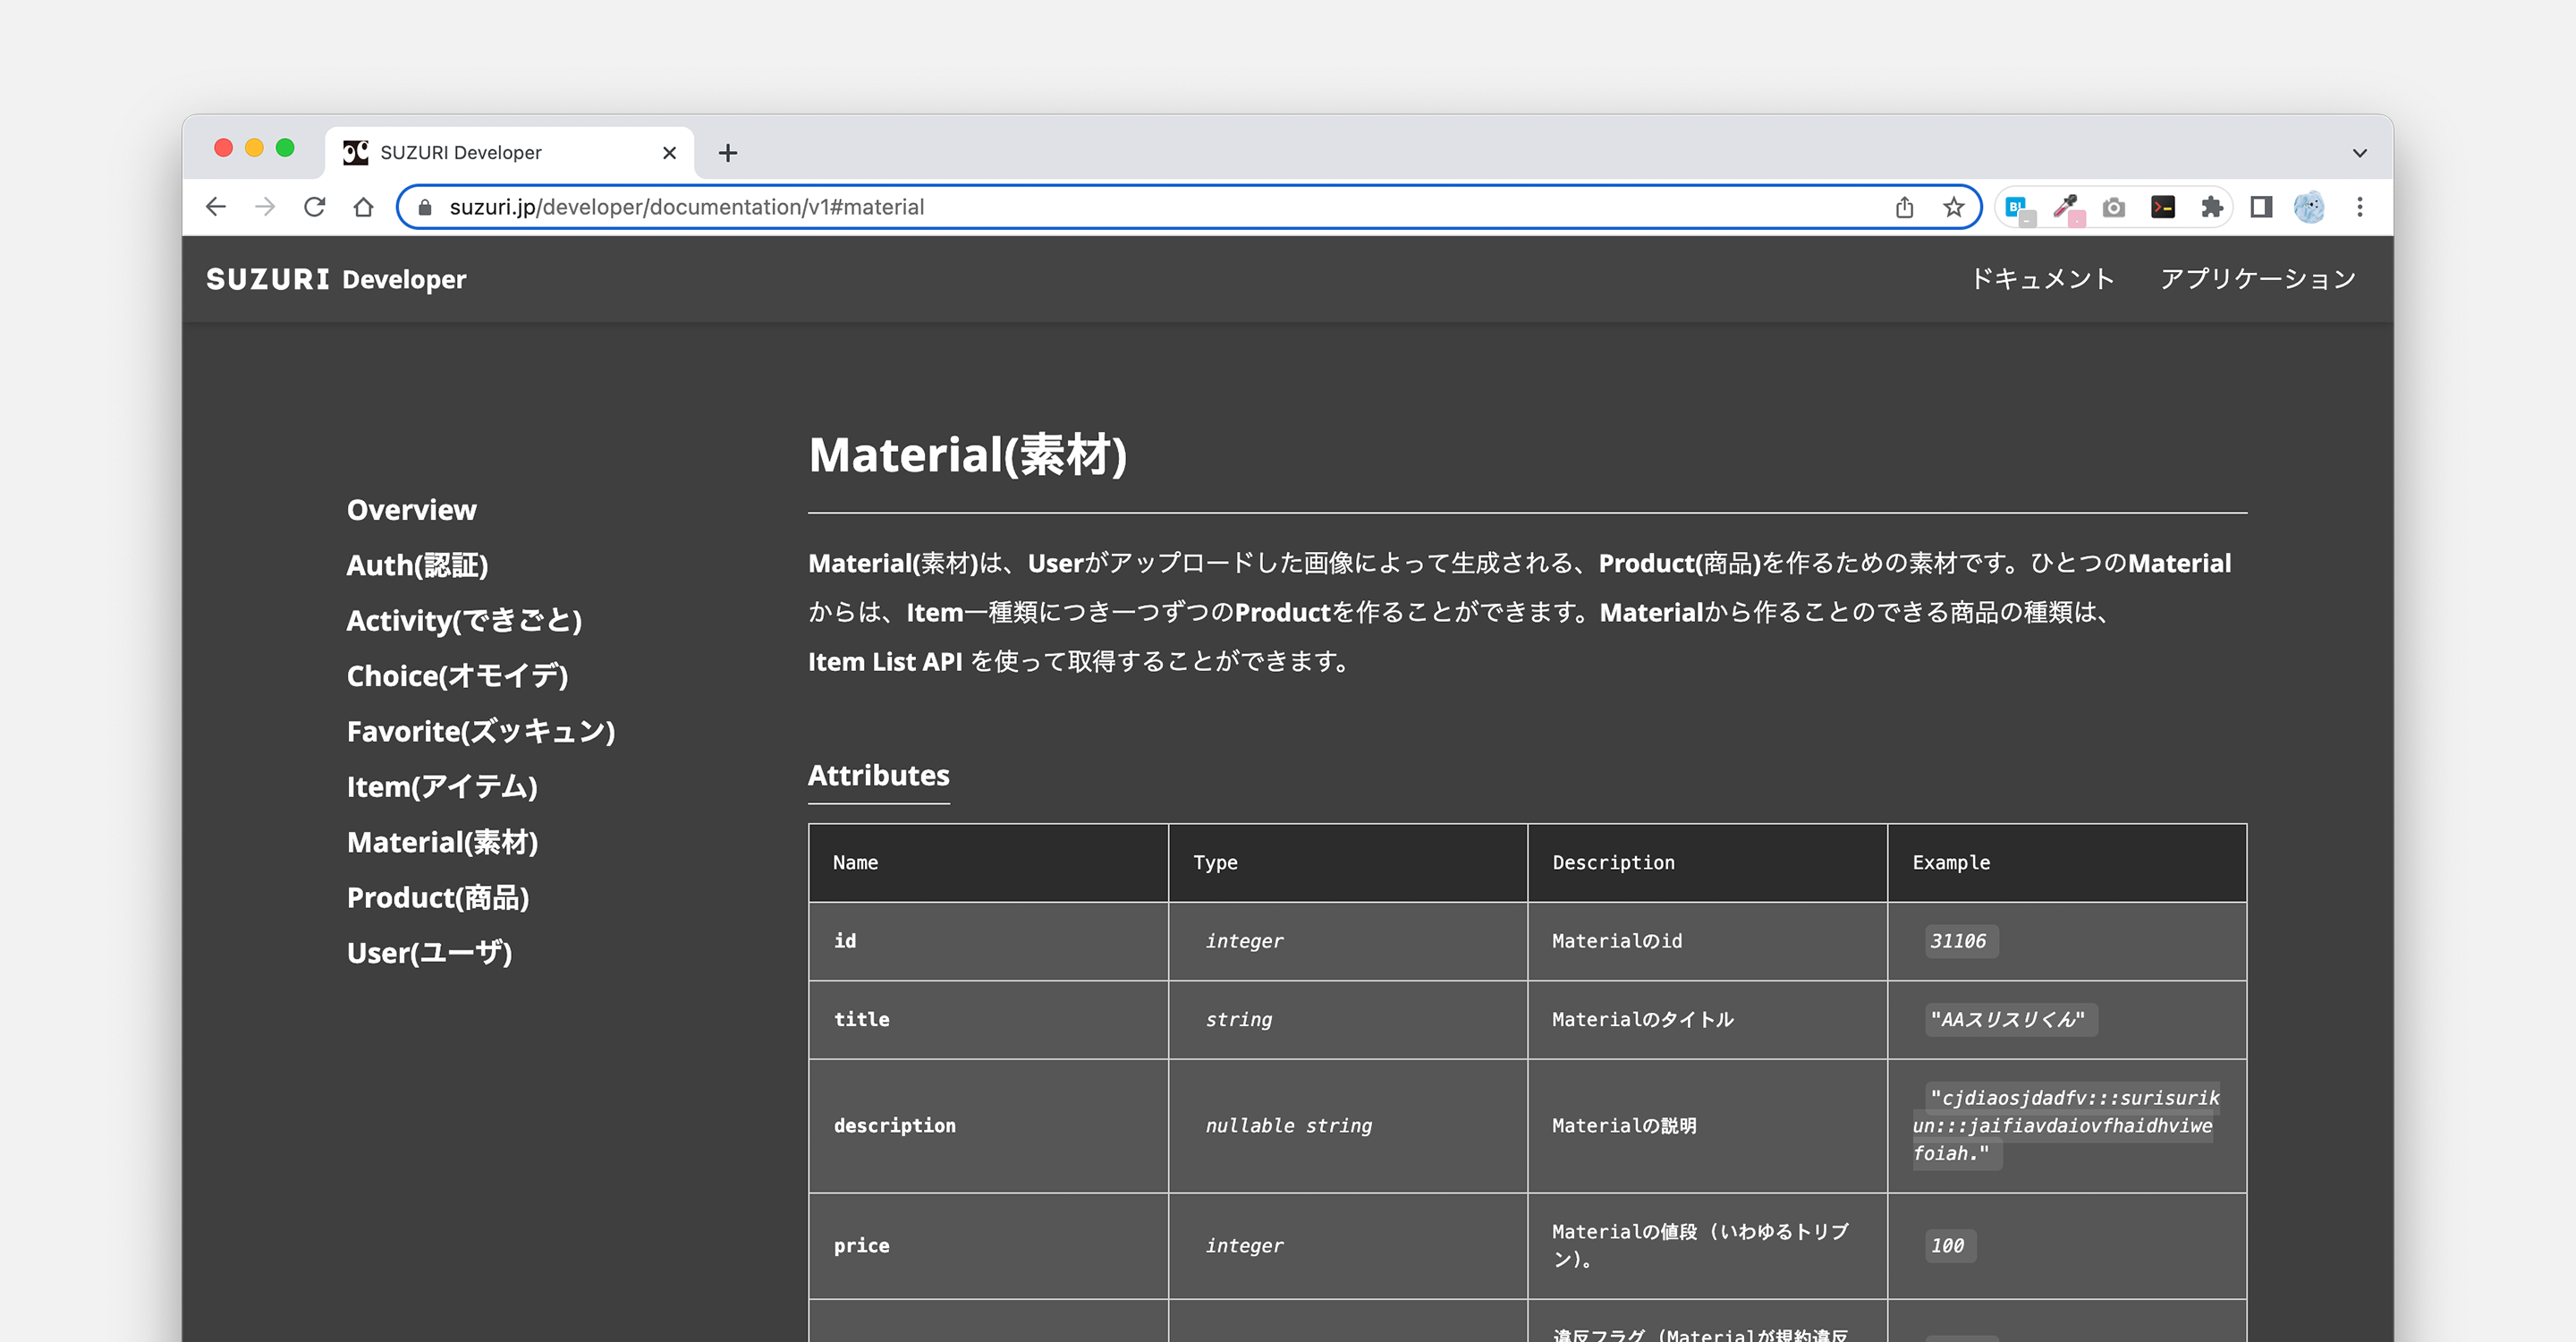Go to Auth(認証) in sidebar

pyautogui.click(x=417, y=565)
